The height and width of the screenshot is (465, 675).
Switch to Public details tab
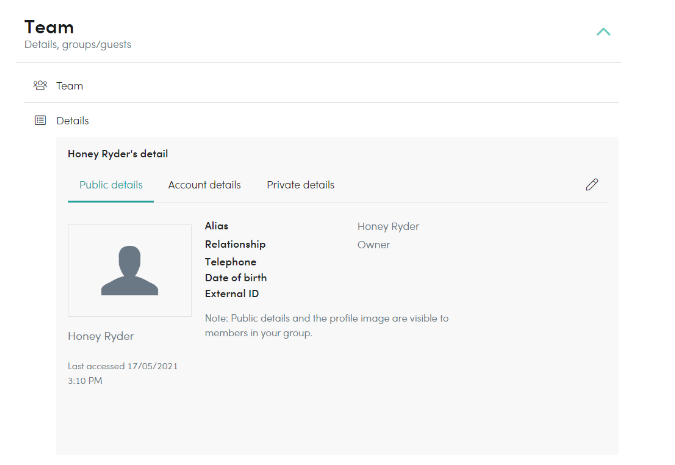(111, 185)
